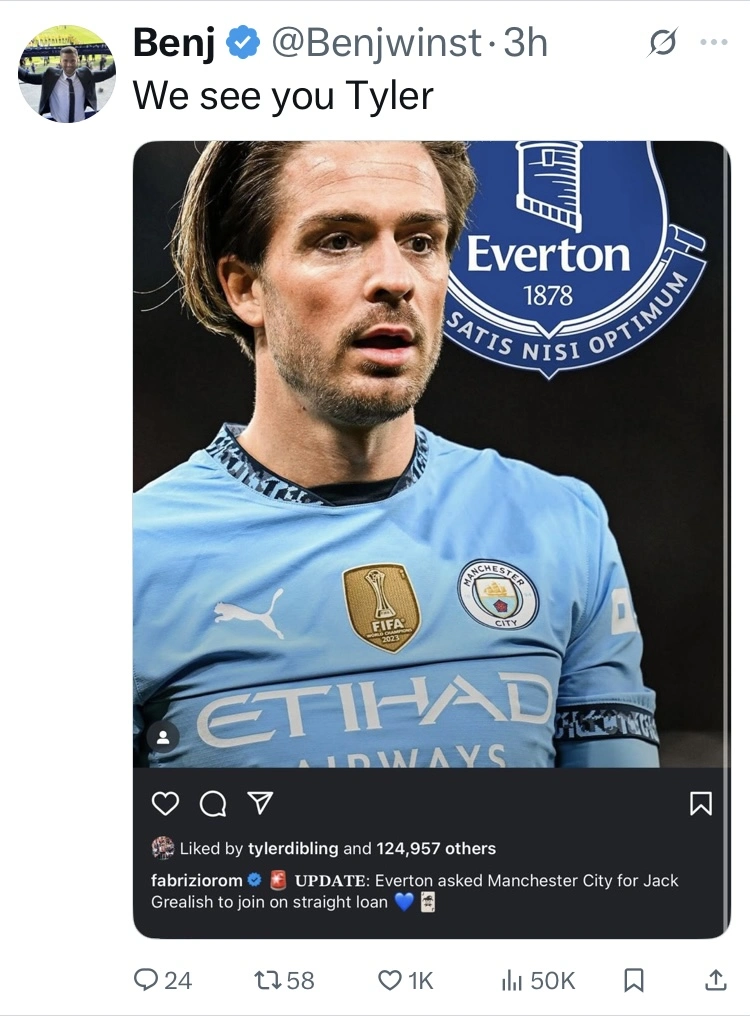Like the tweet with heart icon
Image resolution: width=750 pixels, height=1028 pixels.
tap(389, 981)
